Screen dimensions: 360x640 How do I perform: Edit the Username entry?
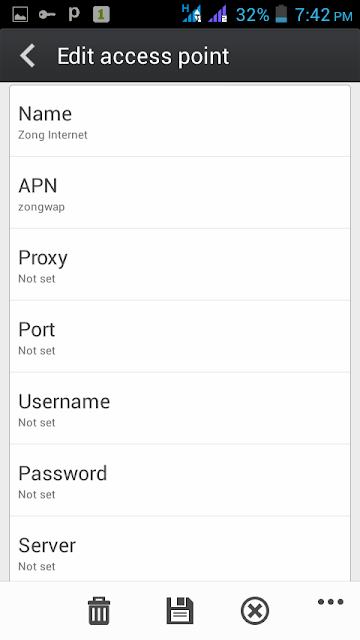[180, 408]
